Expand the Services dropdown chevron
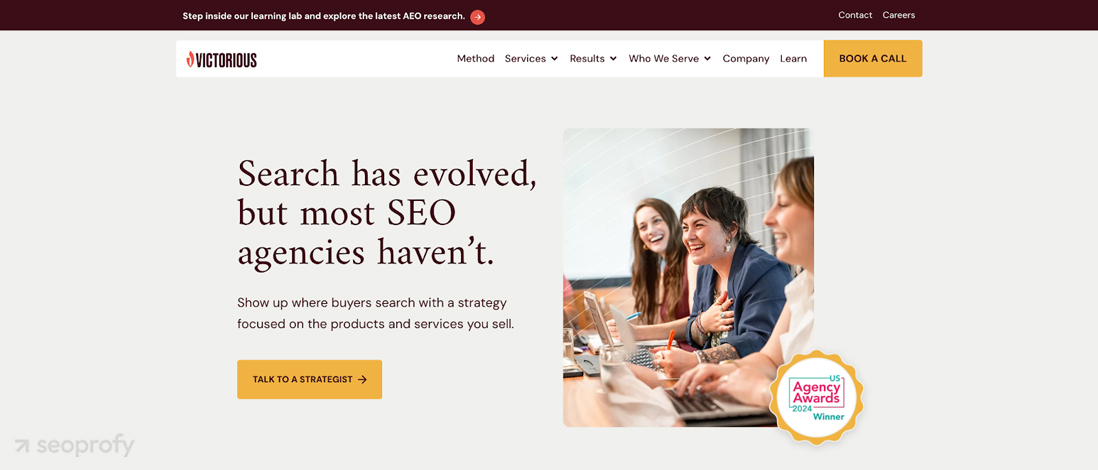This screenshot has width=1098, height=470. tap(555, 59)
